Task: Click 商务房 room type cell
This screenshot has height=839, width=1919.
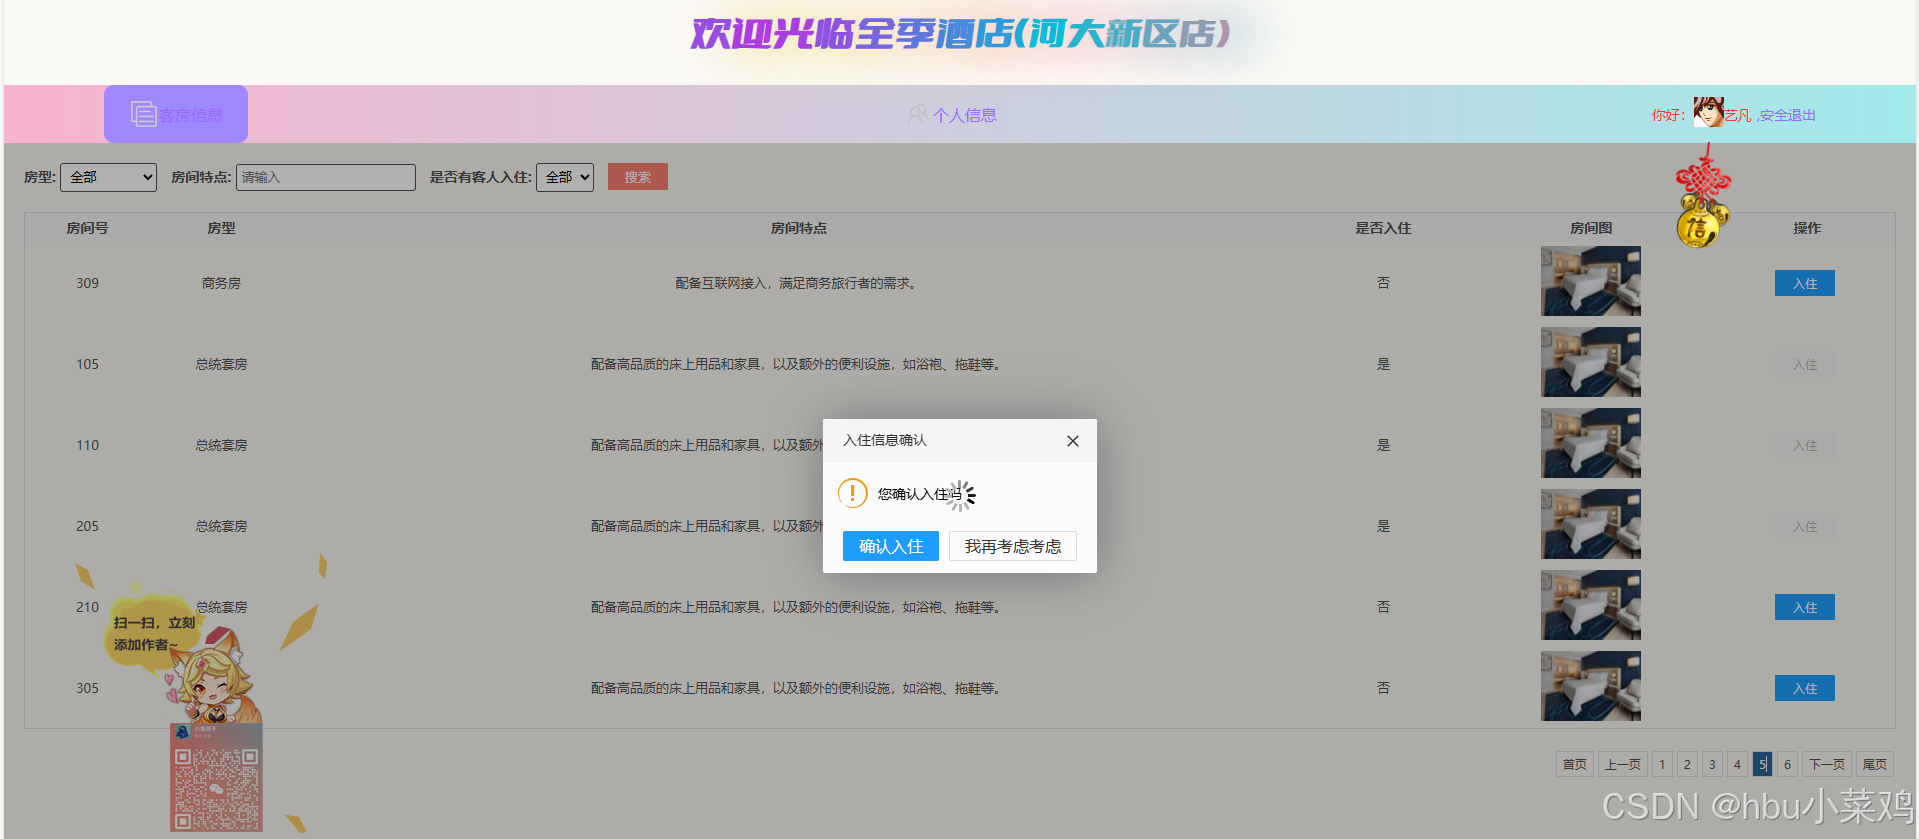Action: pyautogui.click(x=221, y=283)
